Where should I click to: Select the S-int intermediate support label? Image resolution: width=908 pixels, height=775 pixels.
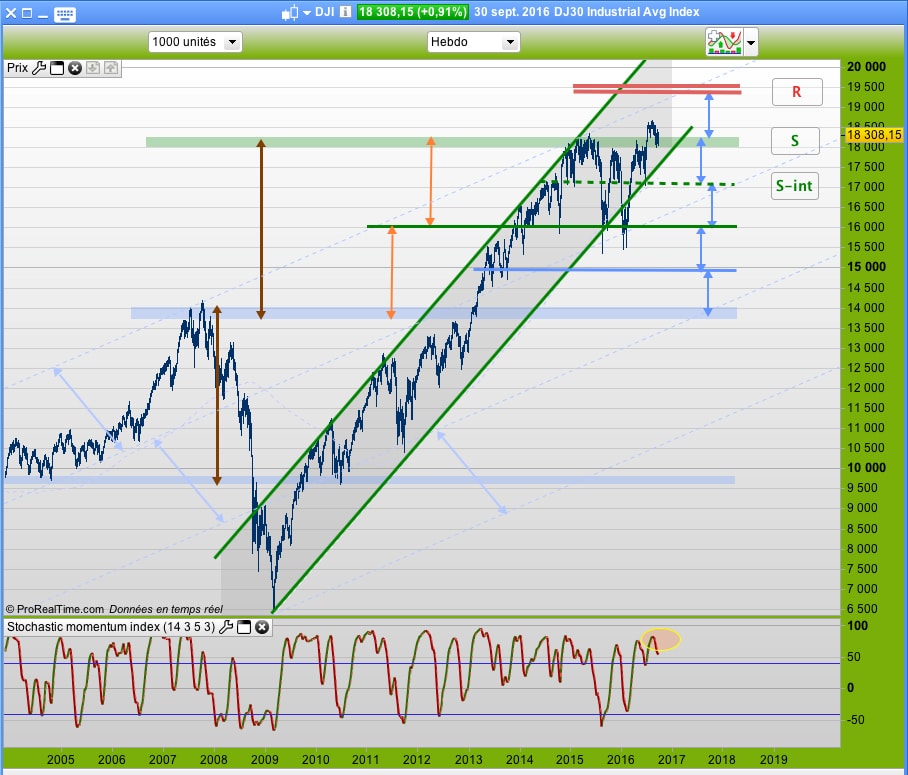tap(794, 186)
